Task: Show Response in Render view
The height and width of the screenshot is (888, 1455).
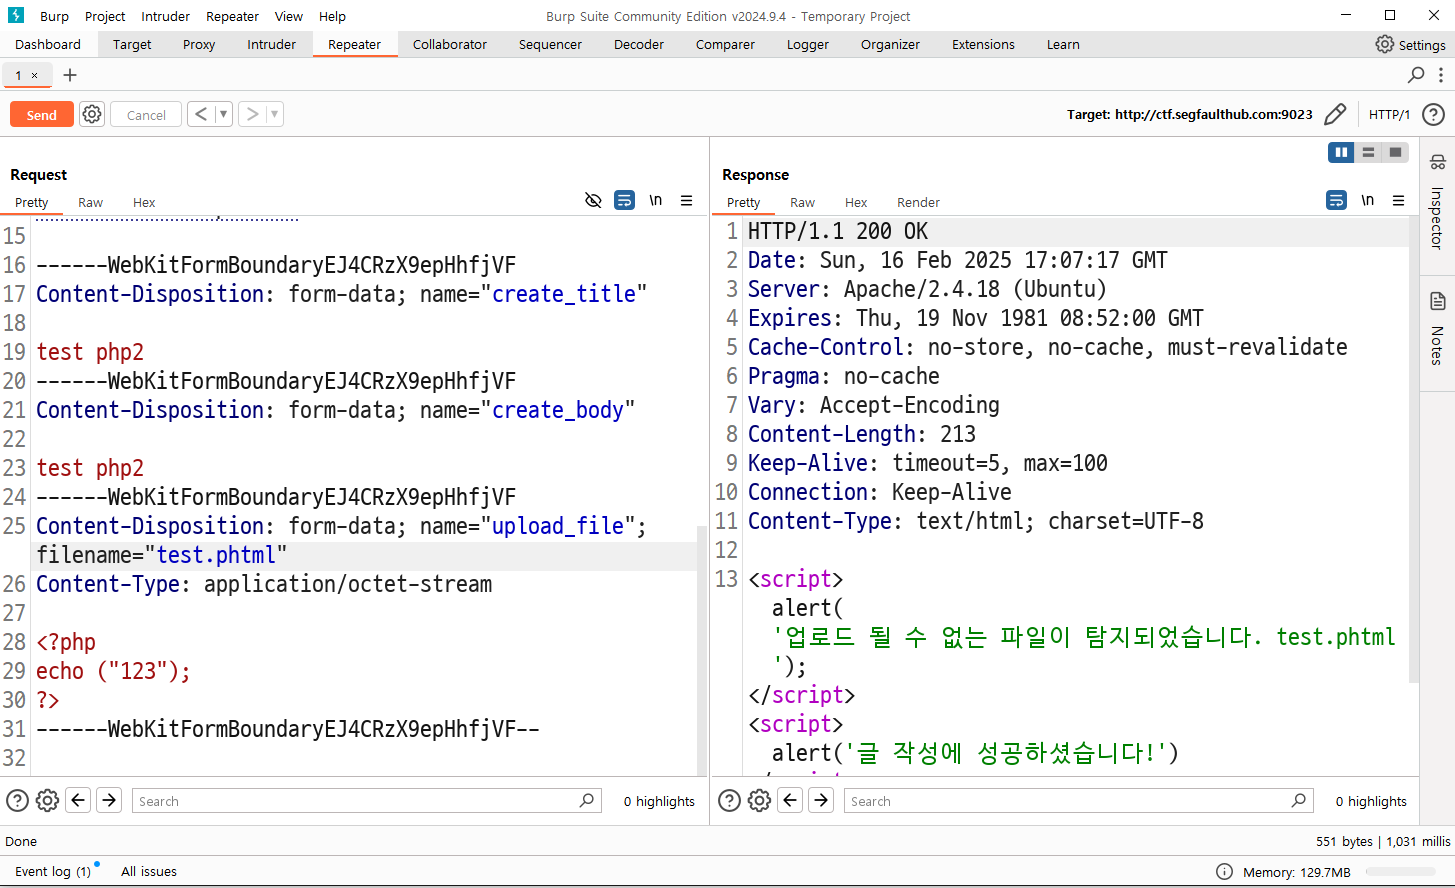Action: (x=918, y=202)
